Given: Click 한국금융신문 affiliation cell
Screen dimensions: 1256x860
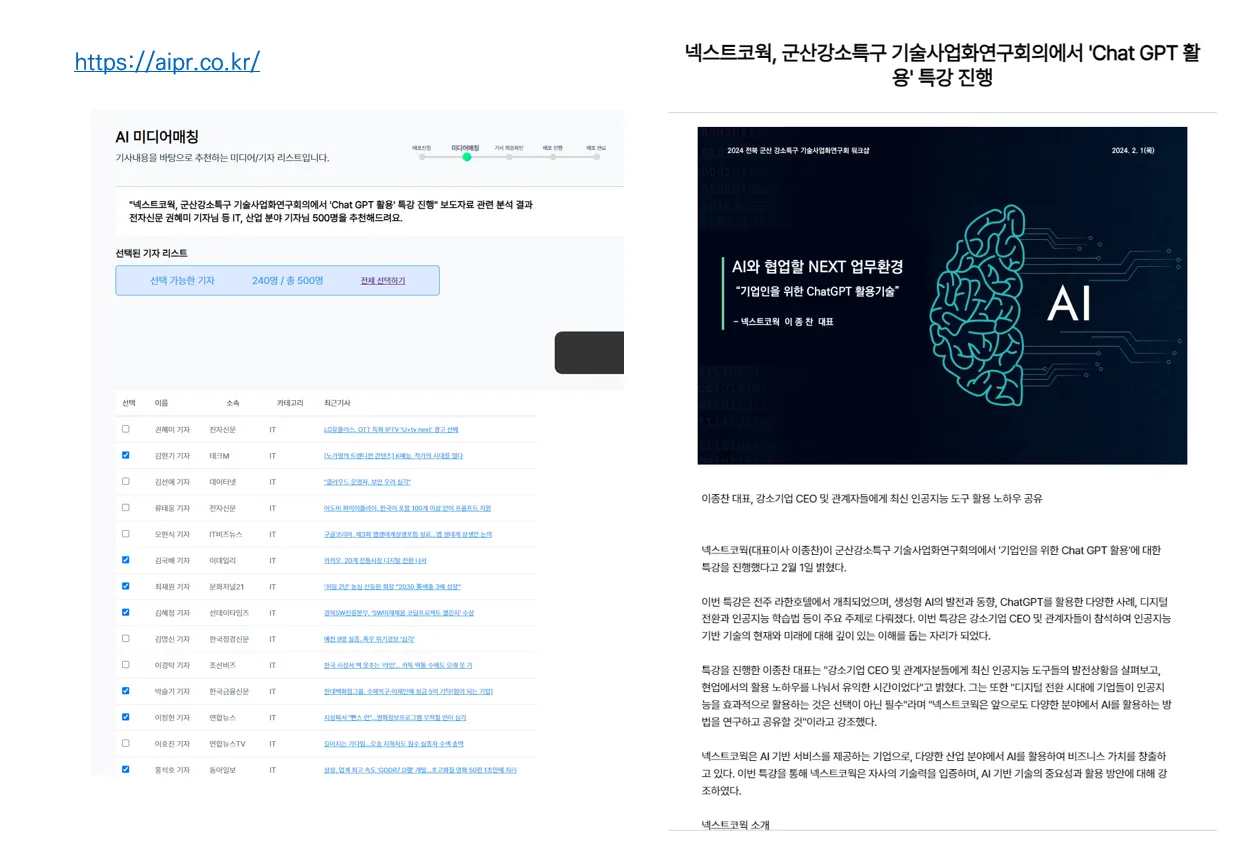Looking at the screenshot, I should click(x=229, y=691).
